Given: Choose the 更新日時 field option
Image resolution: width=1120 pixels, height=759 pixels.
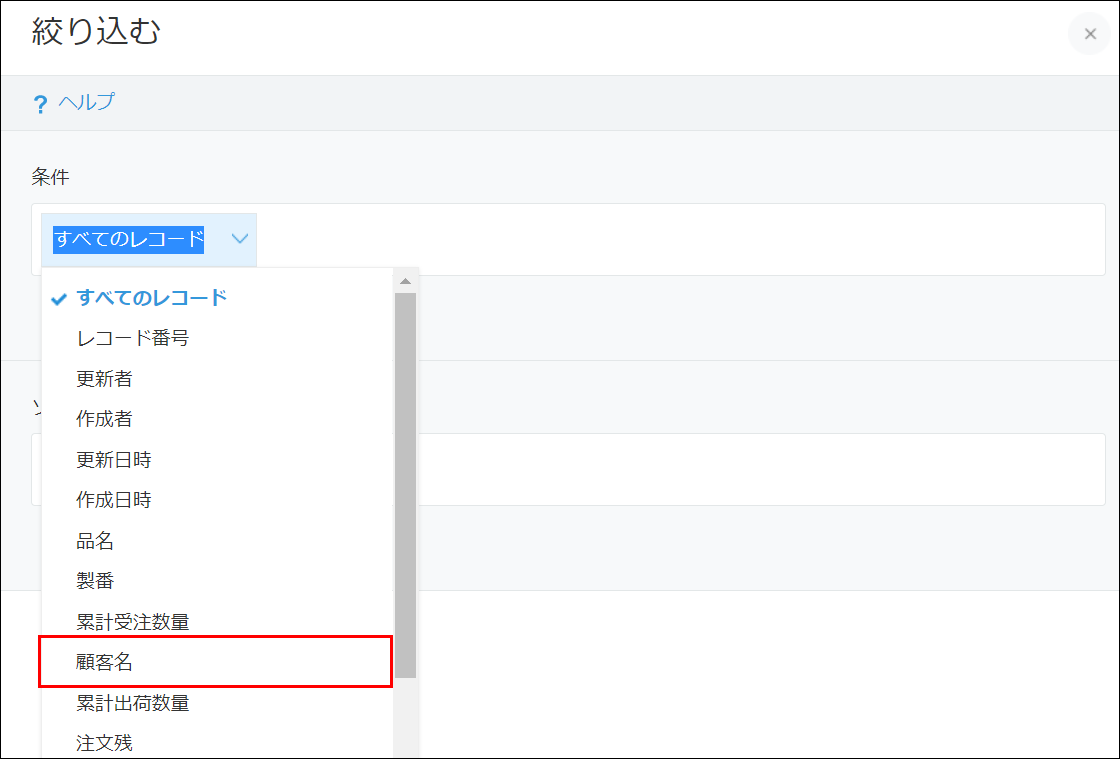Looking at the screenshot, I should coord(114,460).
